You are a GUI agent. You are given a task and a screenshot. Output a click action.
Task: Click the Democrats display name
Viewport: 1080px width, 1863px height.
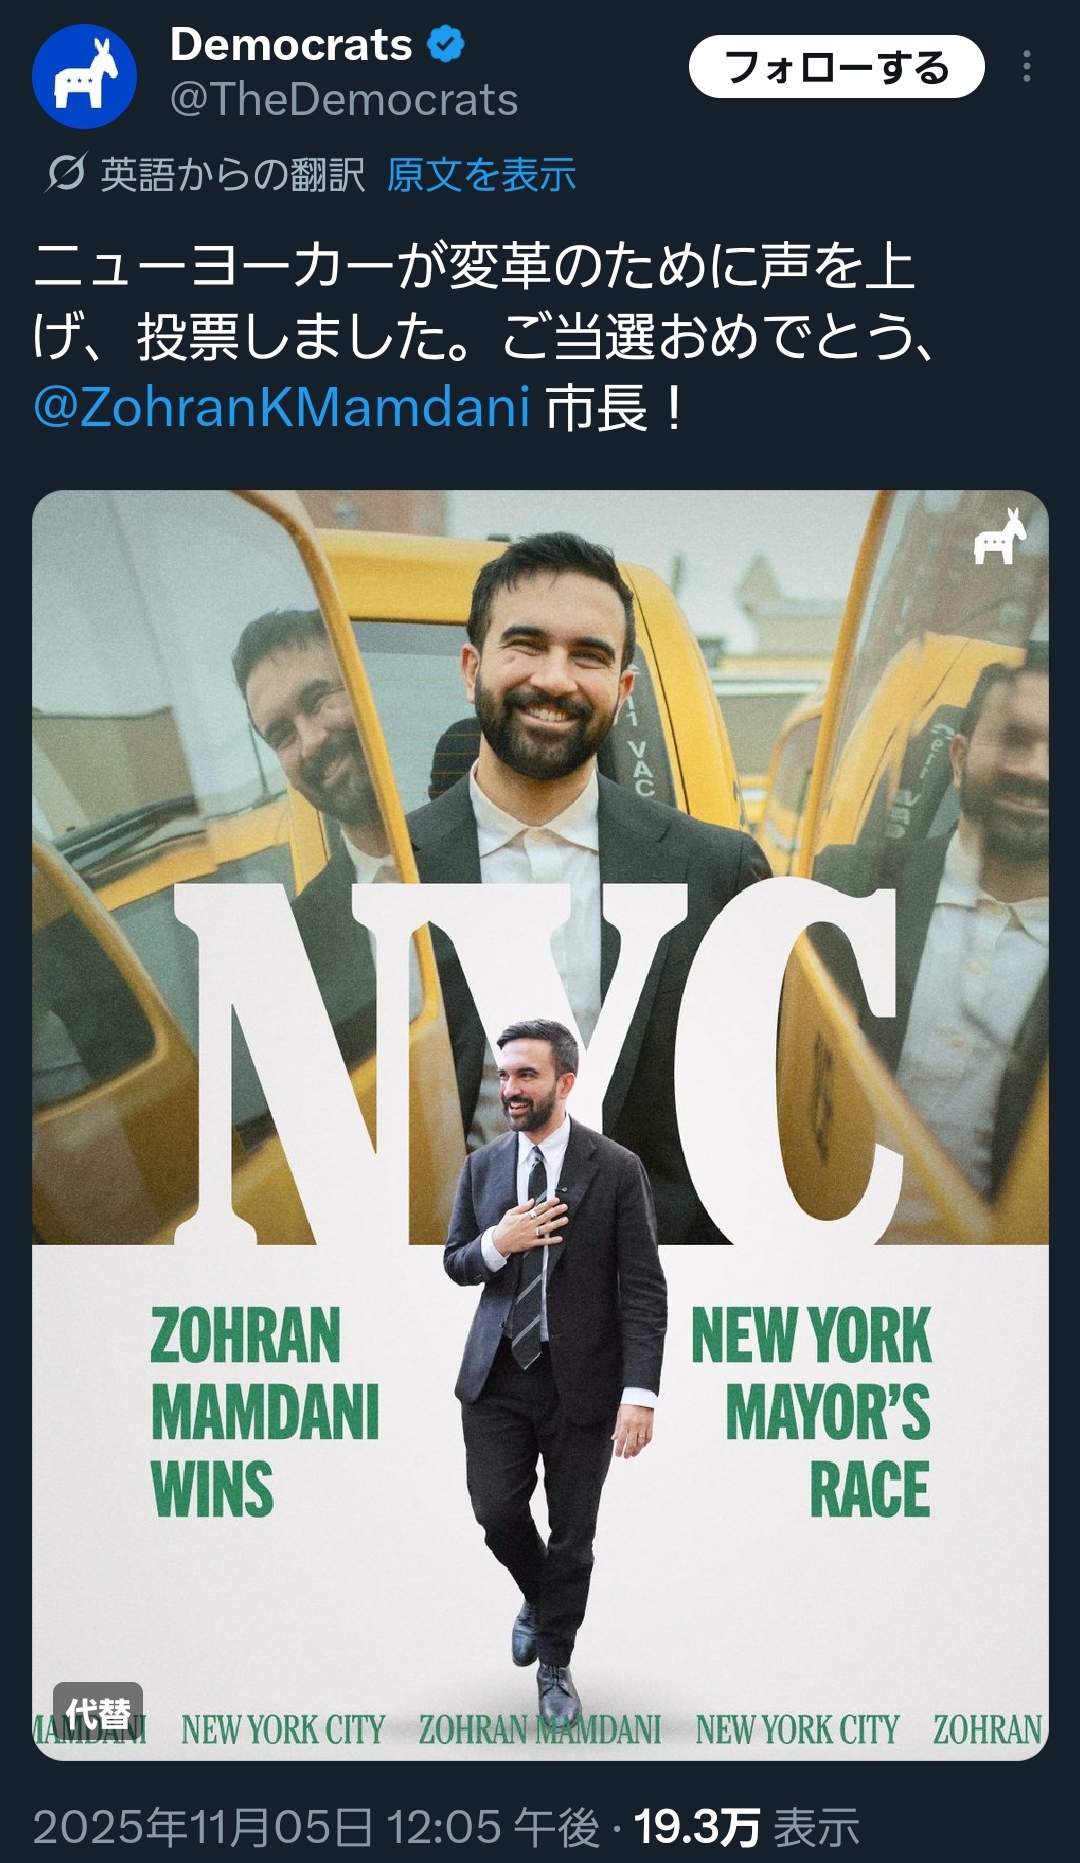coord(291,45)
